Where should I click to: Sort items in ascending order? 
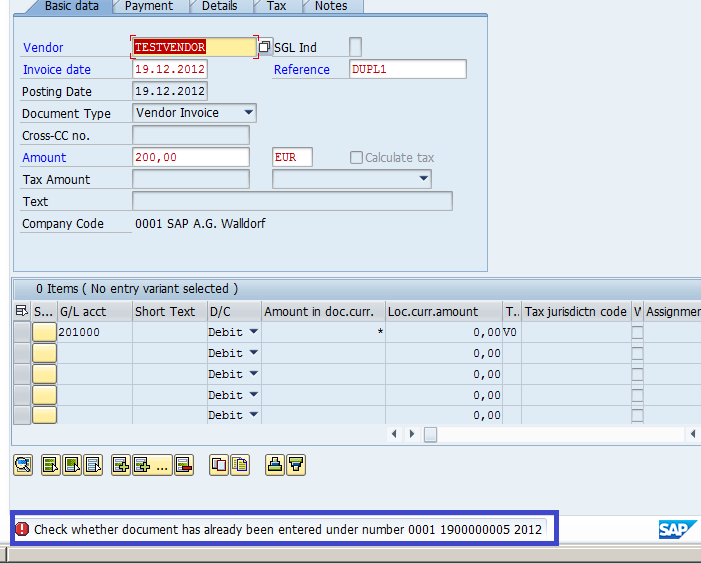coord(274,465)
